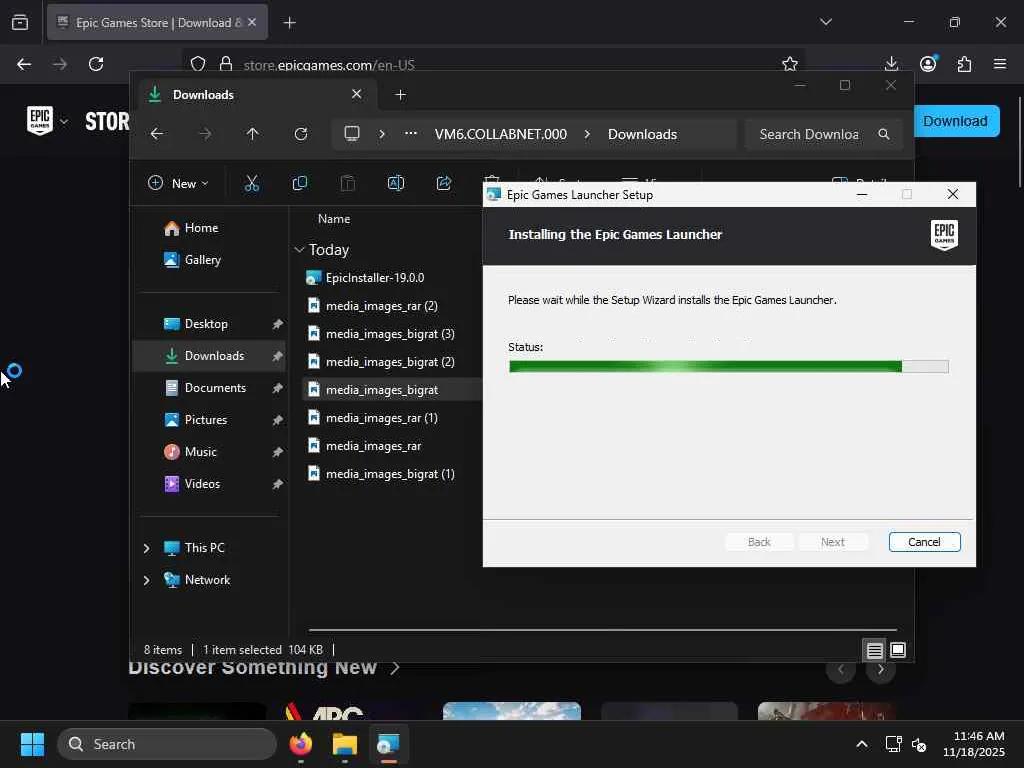The width and height of the screenshot is (1024, 768).
Task: Open Desktop in navigation pane
Action: pyautogui.click(x=206, y=324)
